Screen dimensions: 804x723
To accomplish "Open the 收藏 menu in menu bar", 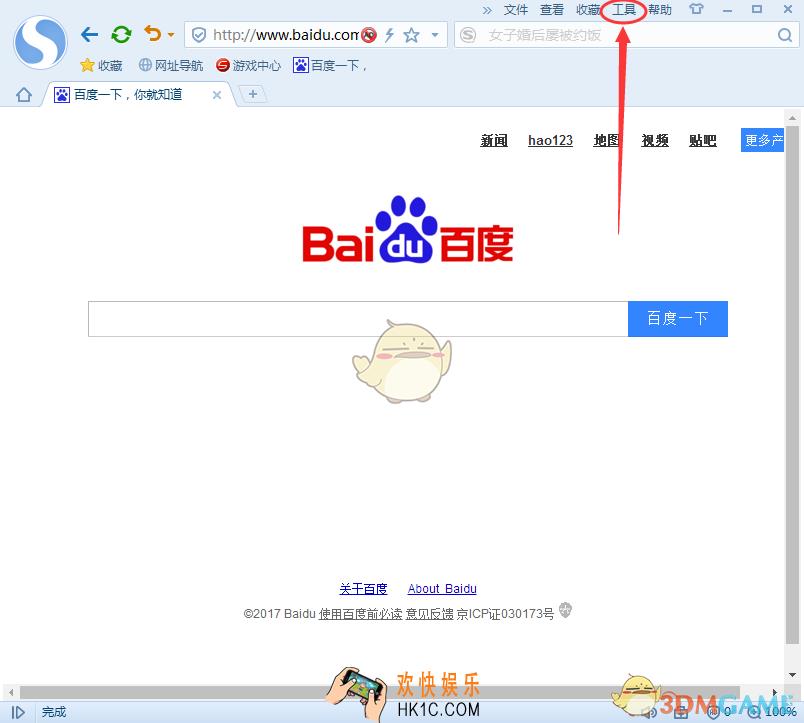I will (x=588, y=10).
